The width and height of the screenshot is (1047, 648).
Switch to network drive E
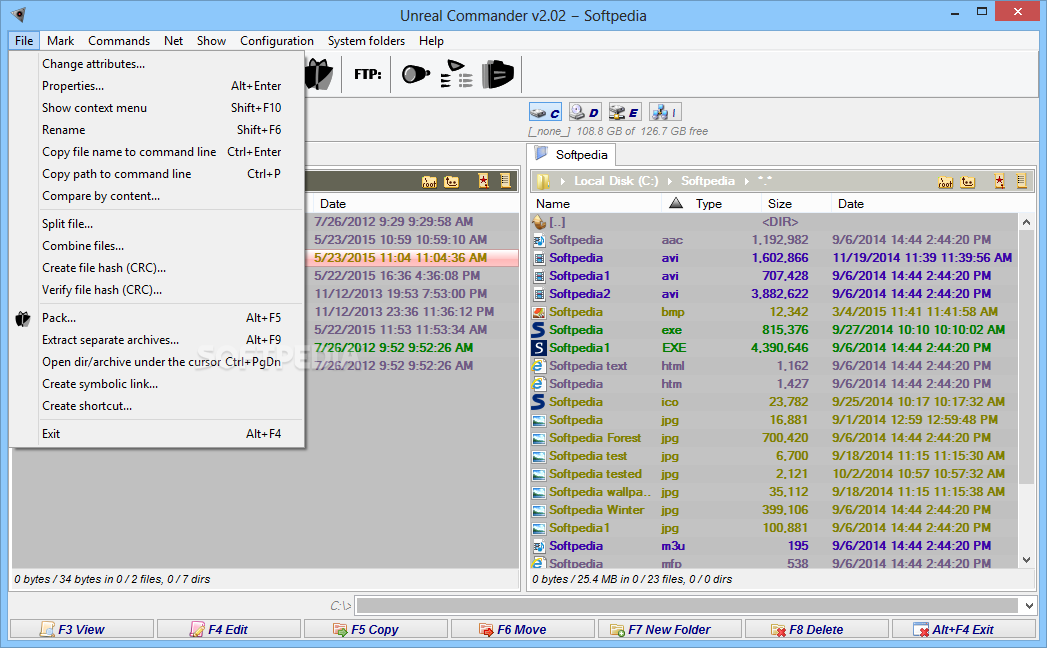click(x=624, y=112)
